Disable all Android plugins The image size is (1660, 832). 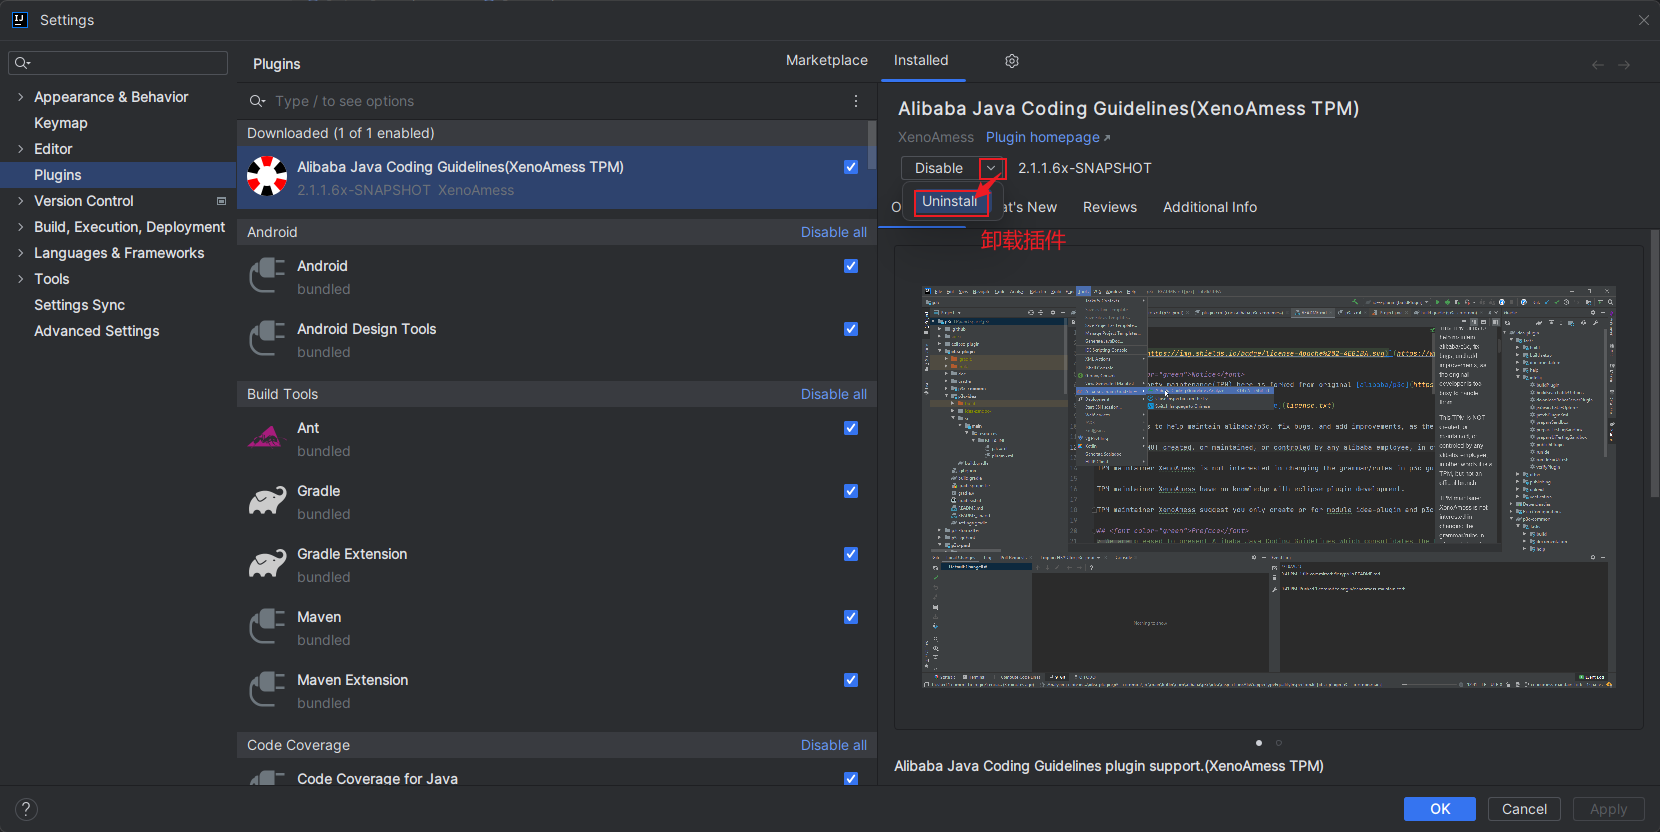[834, 232]
